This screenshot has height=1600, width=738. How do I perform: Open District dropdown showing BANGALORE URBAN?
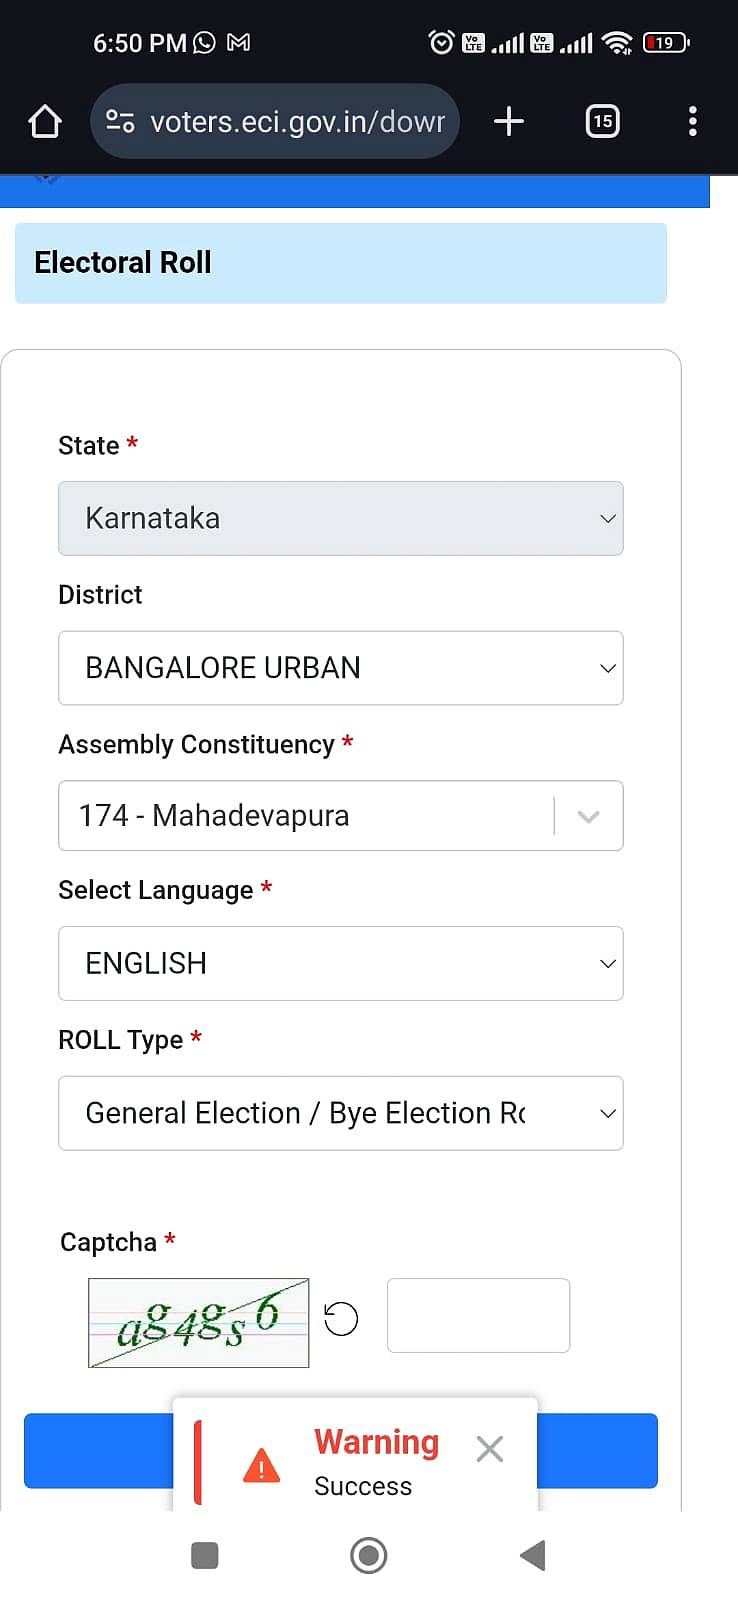(340, 668)
